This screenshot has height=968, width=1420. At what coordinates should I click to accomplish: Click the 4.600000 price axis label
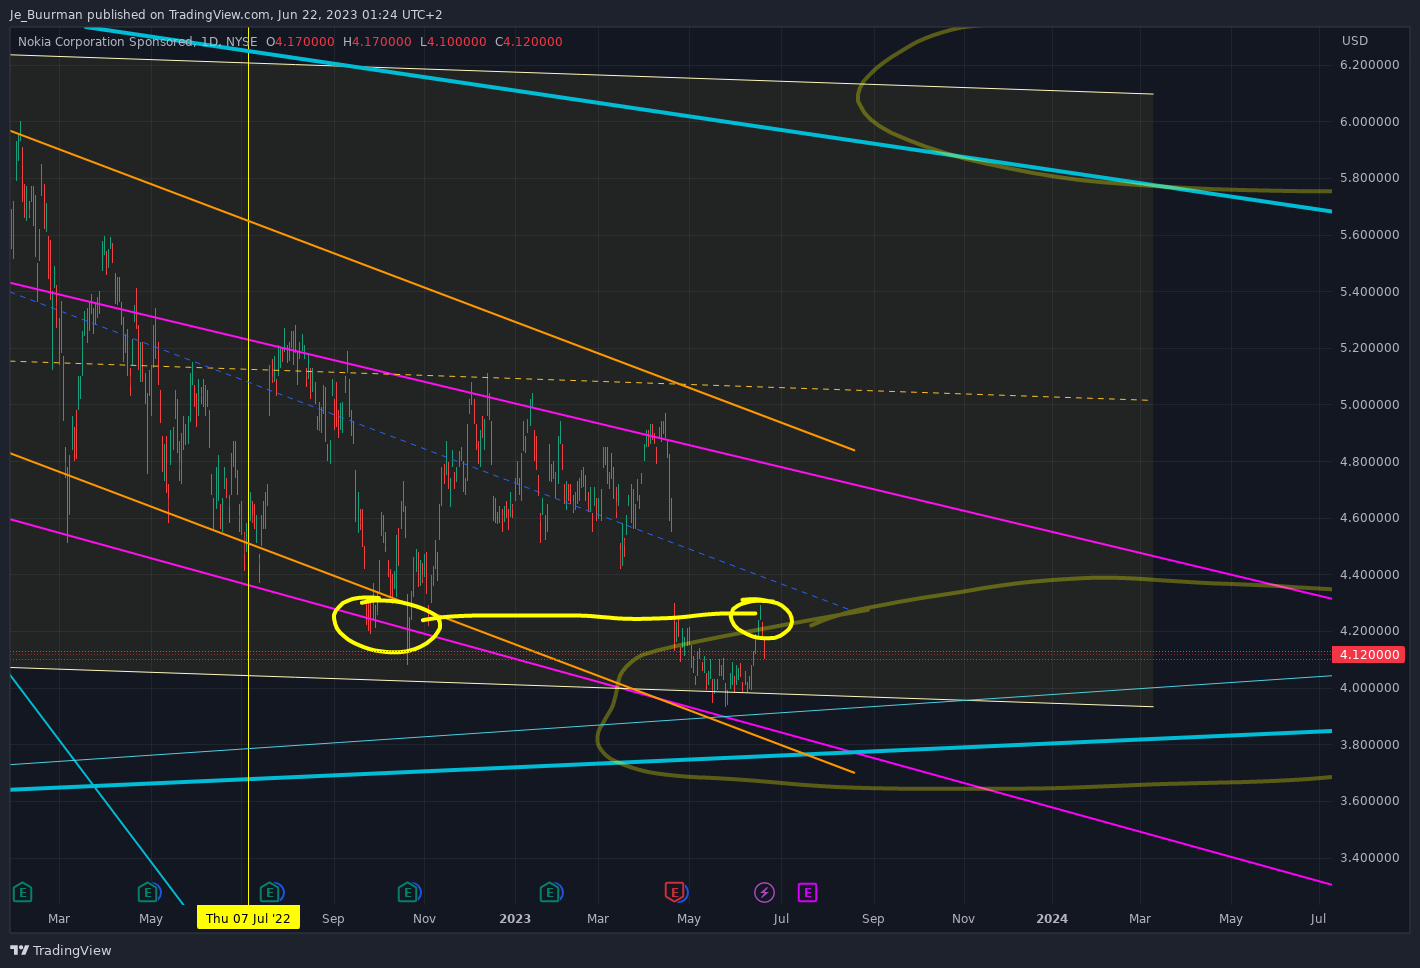(1369, 518)
